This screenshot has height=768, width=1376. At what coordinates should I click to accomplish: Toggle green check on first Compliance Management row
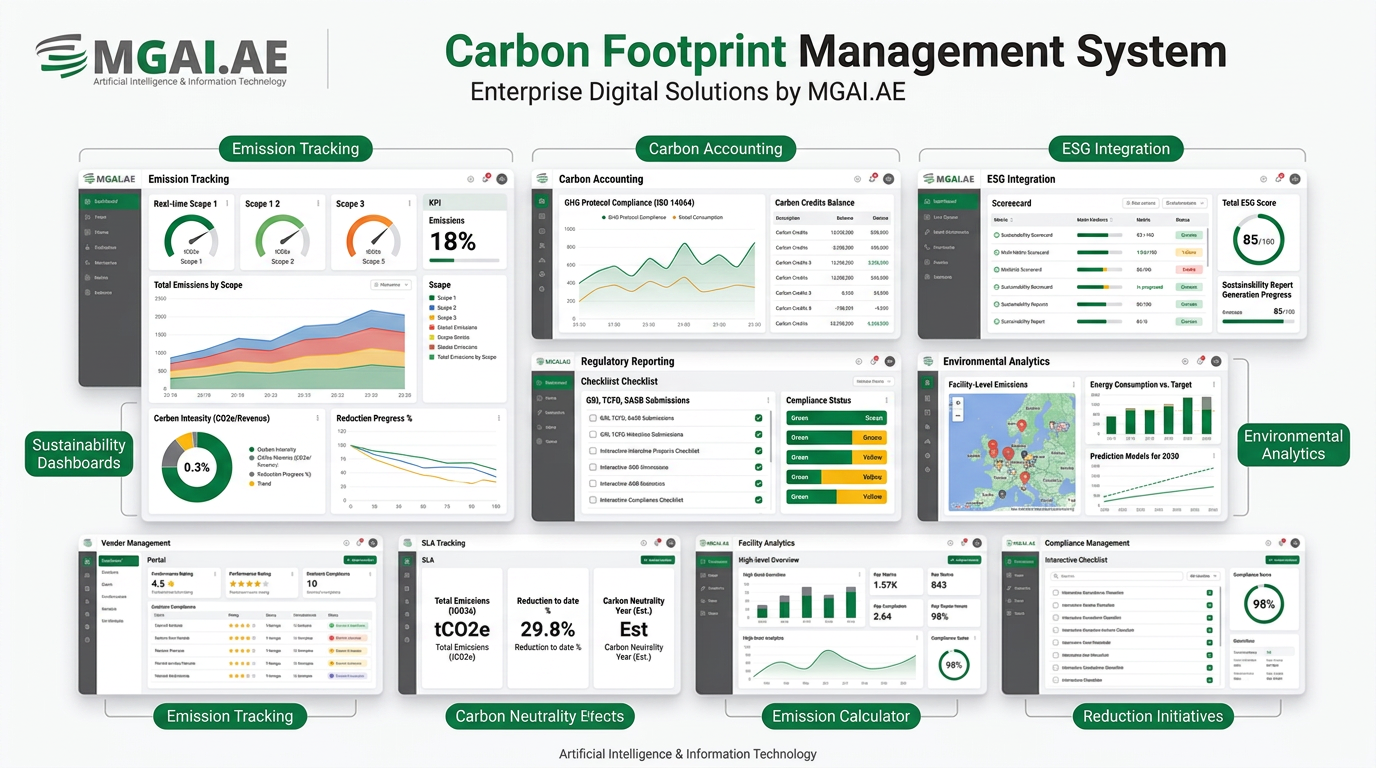pos(1210,593)
